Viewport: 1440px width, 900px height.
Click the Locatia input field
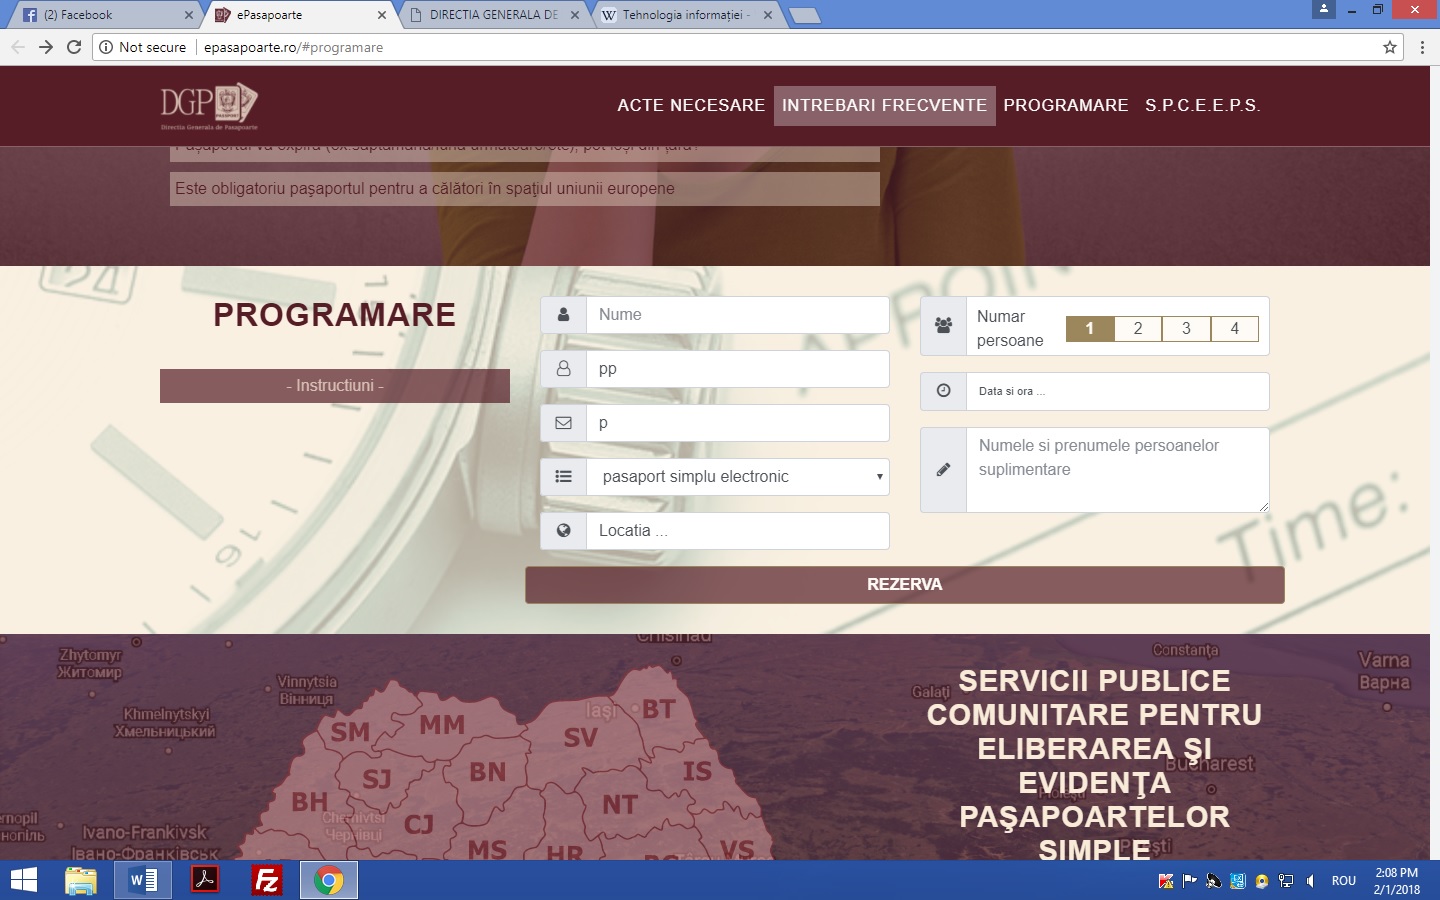coord(738,531)
